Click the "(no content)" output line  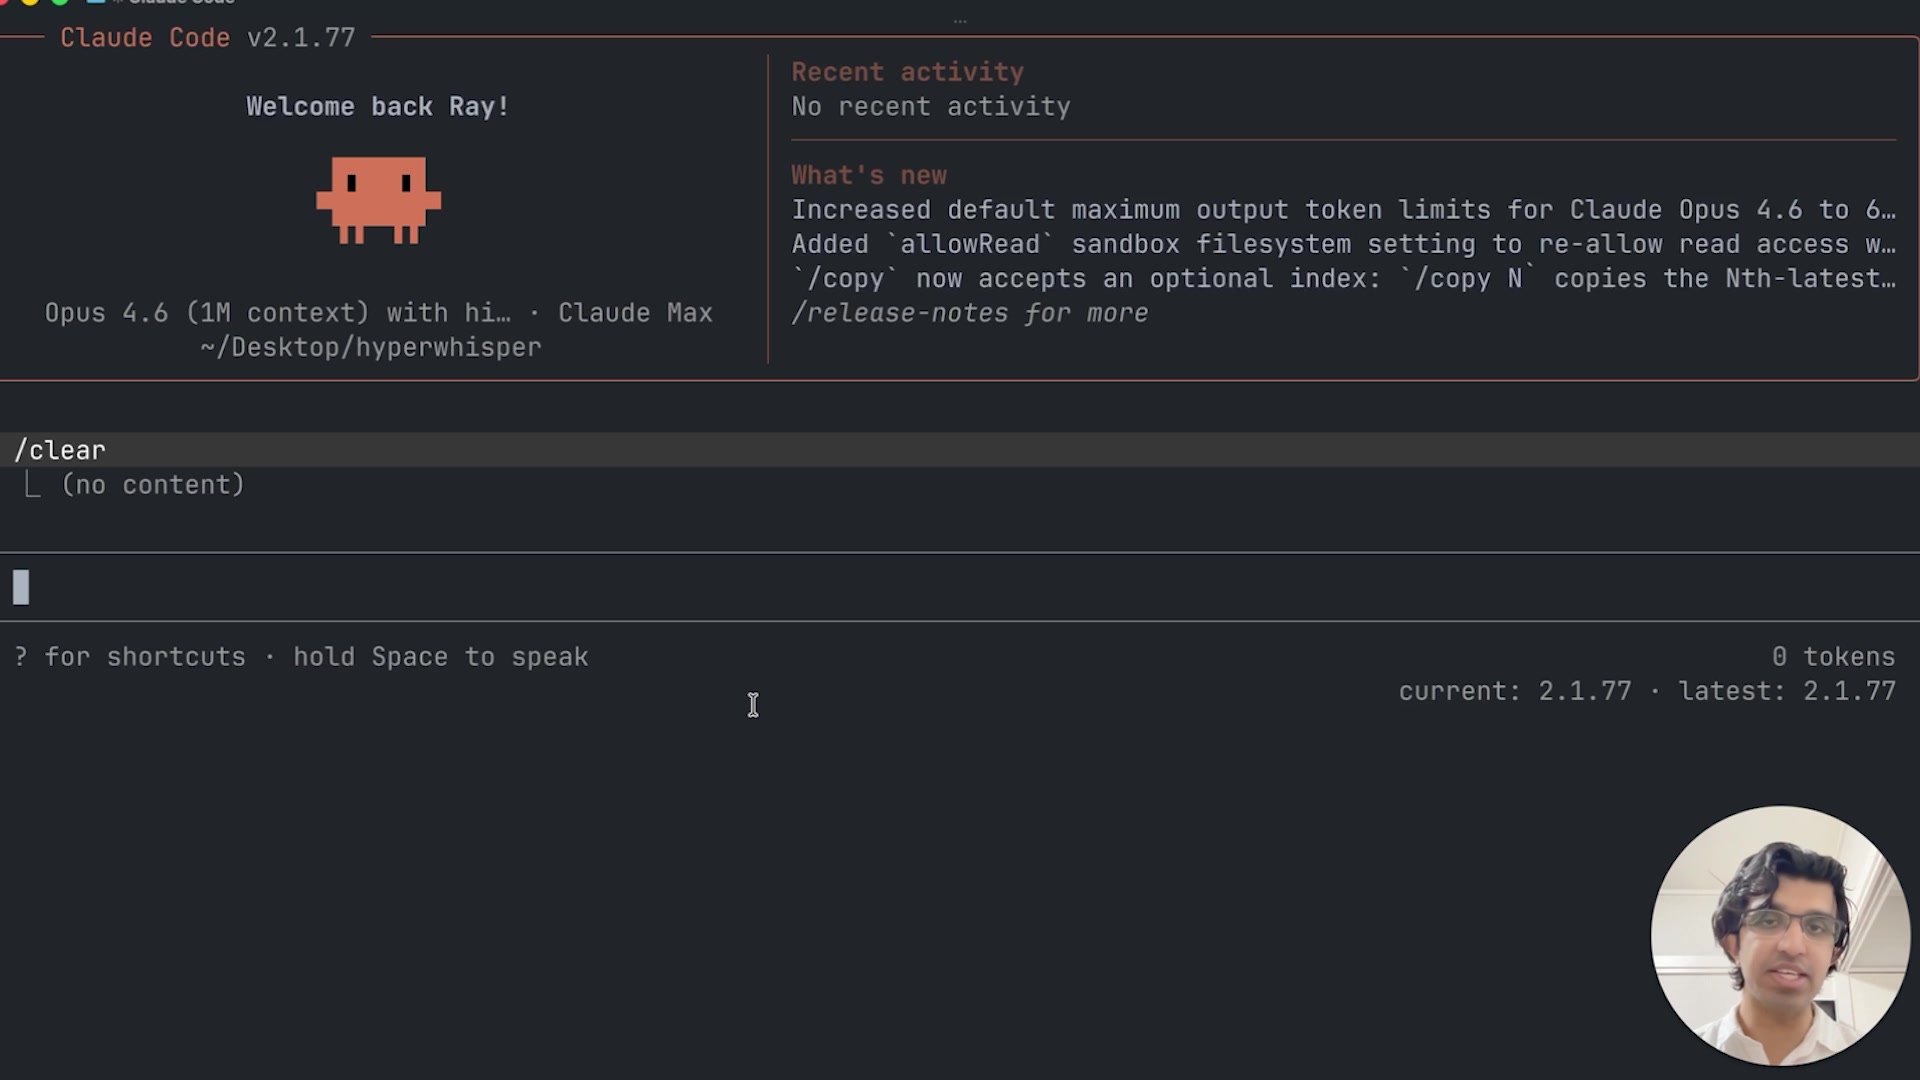[x=152, y=485]
